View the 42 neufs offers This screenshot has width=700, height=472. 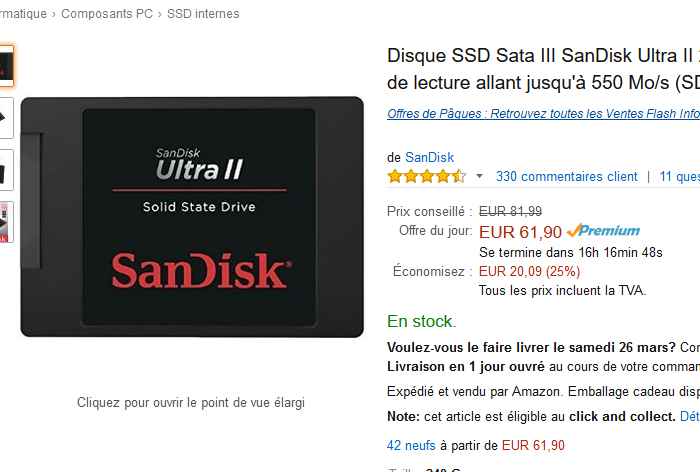click(411, 445)
